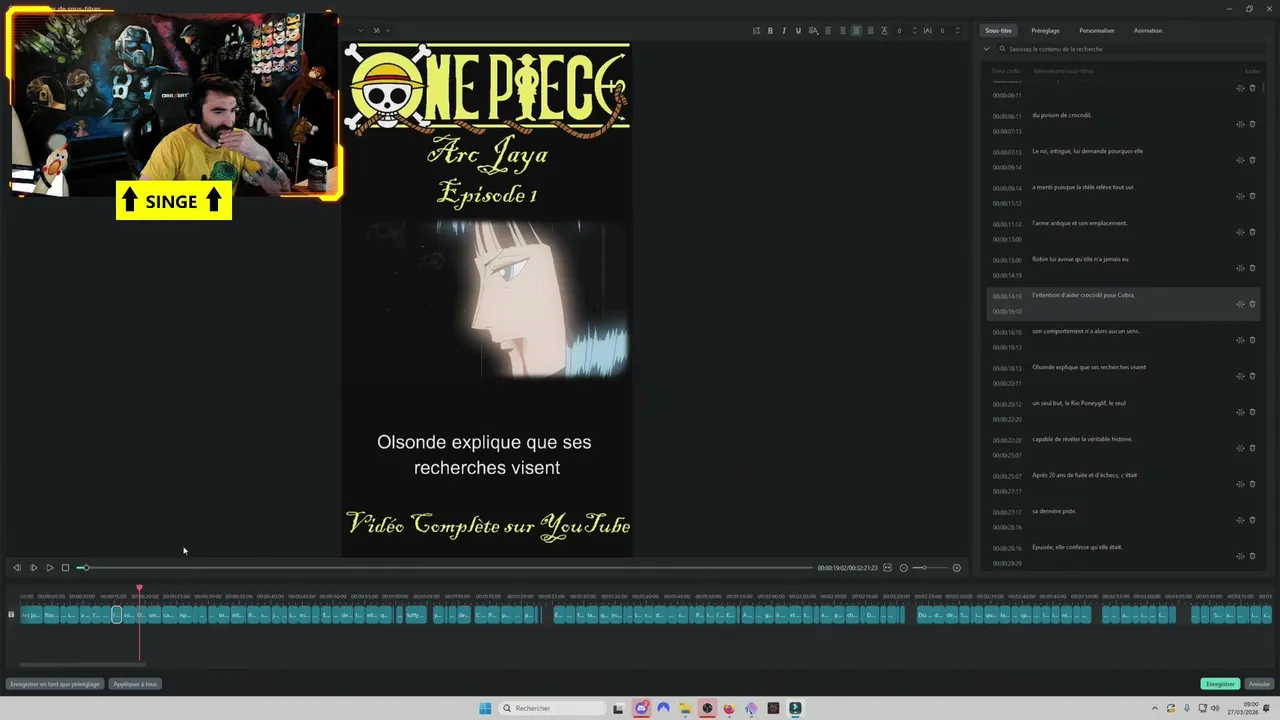Image resolution: width=1280 pixels, height=720 pixels.
Task: Delete subtitle 'a menti puisque la stèle relève tout sur'
Action: 1252,196
